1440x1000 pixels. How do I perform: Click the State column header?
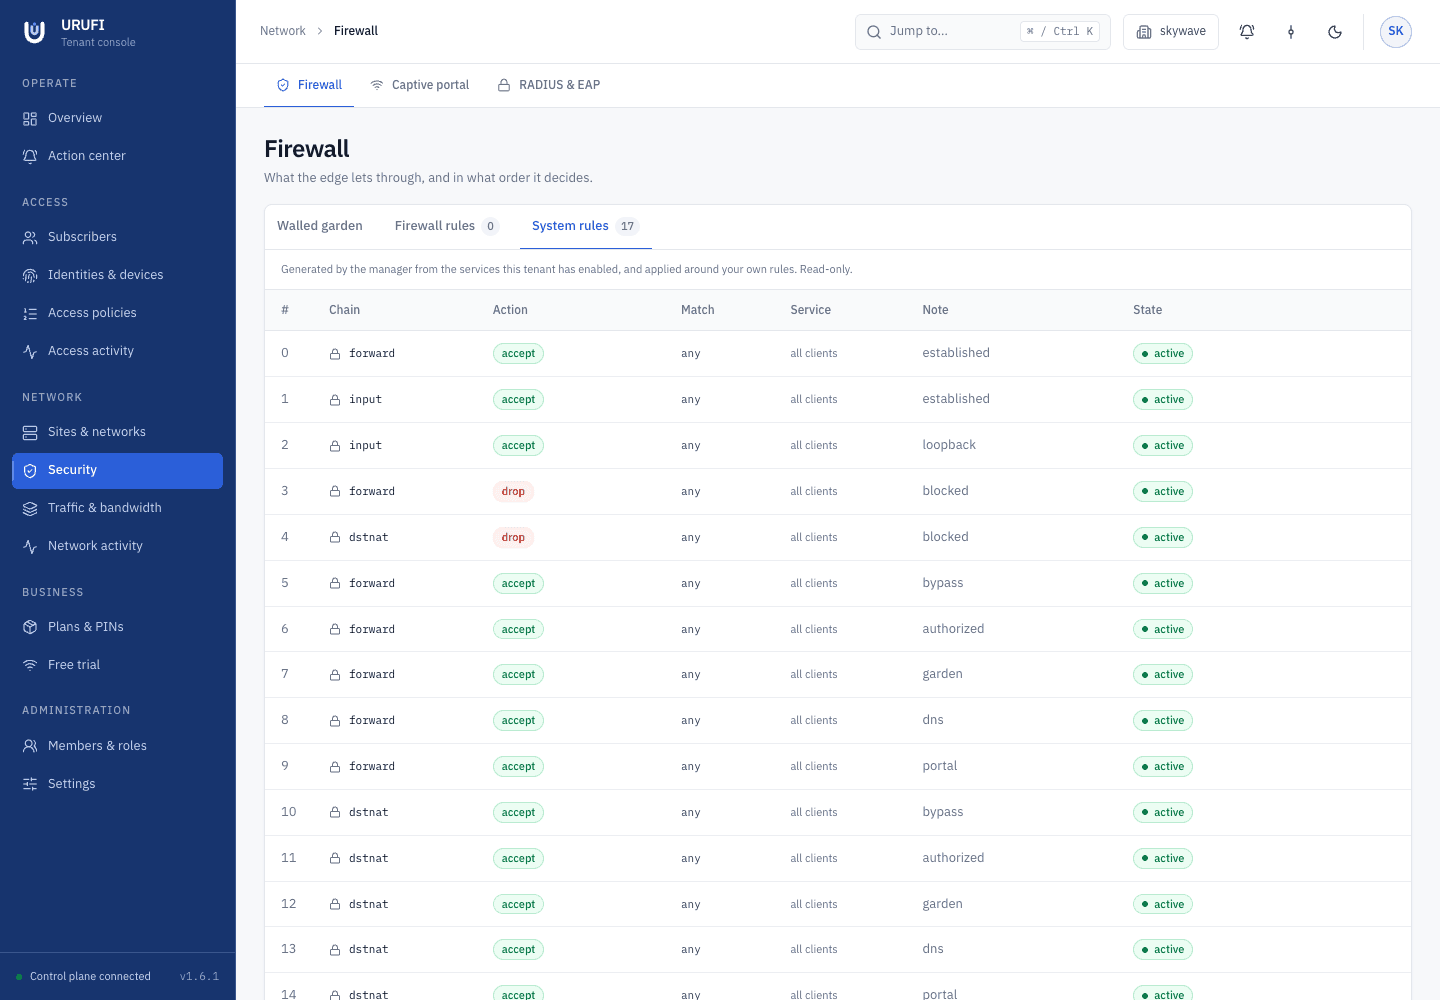[1147, 310]
